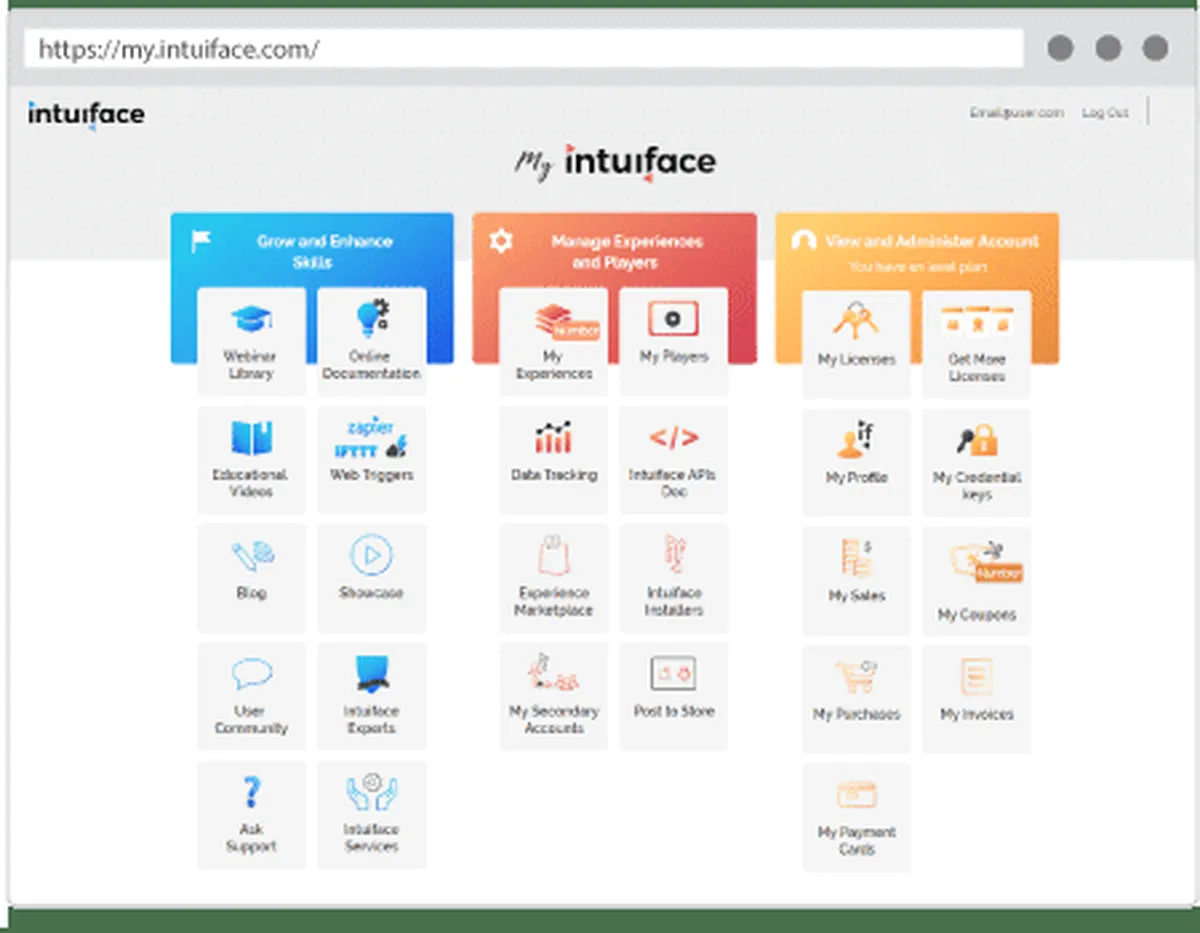This screenshot has width=1200, height=933.
Task: Open the Intuiface Installers tile
Action: pos(673,578)
